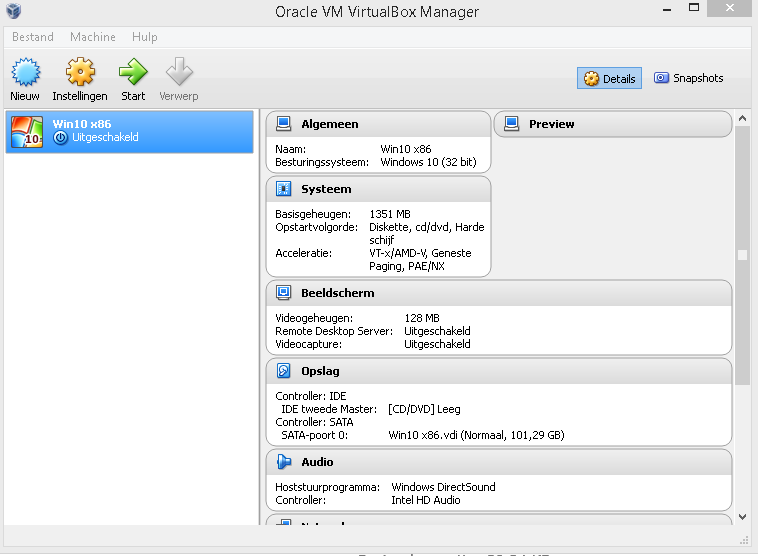Open the Machine menu
The height and width of the screenshot is (556, 758).
pyautogui.click(x=93, y=37)
